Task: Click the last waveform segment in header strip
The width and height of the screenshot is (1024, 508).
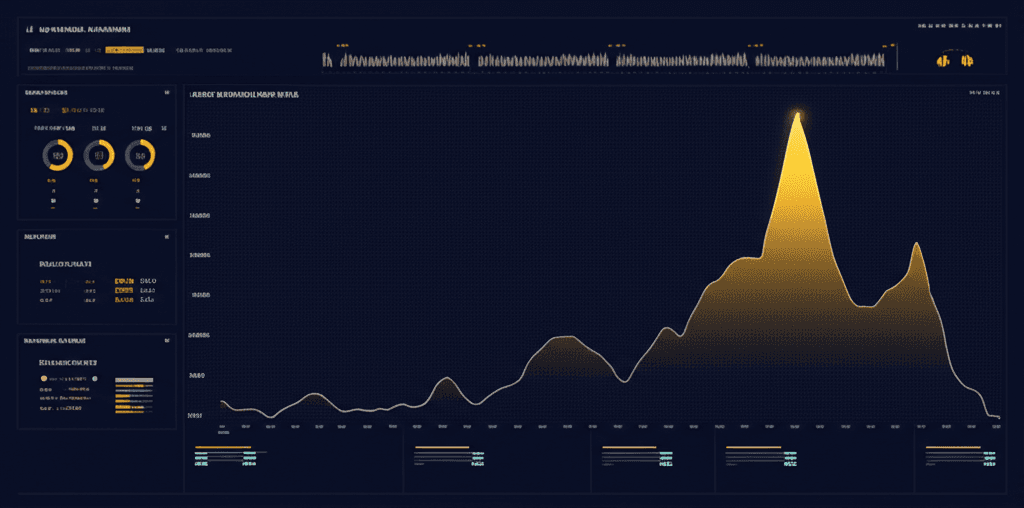Action: point(820,61)
